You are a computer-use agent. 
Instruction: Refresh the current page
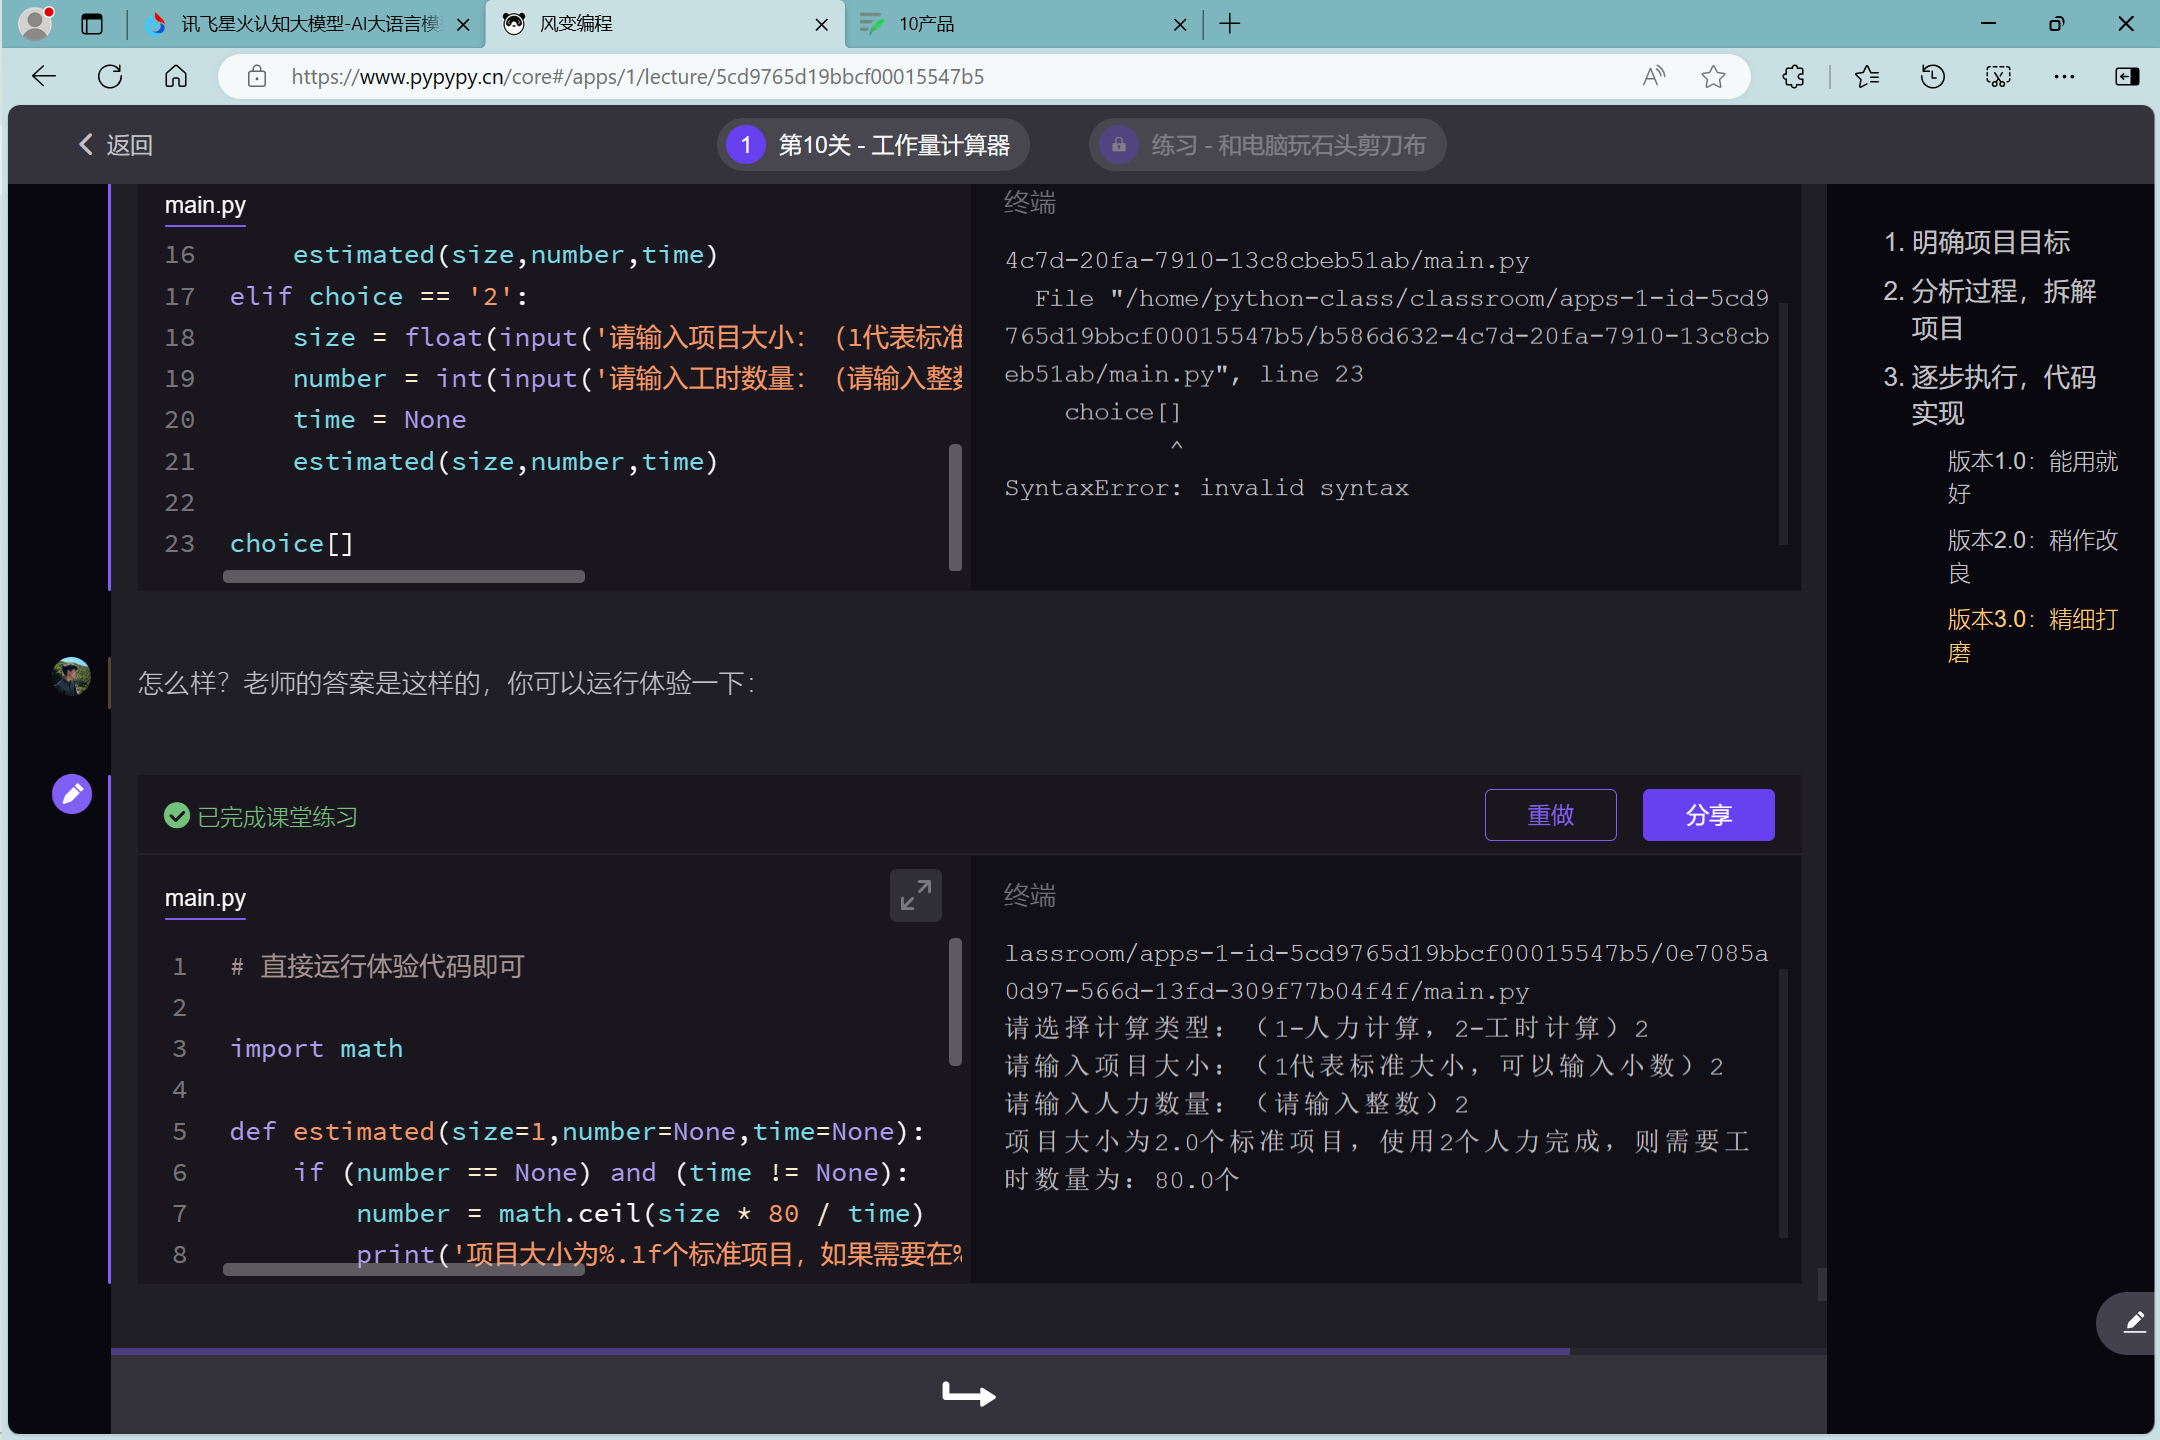pos(110,77)
